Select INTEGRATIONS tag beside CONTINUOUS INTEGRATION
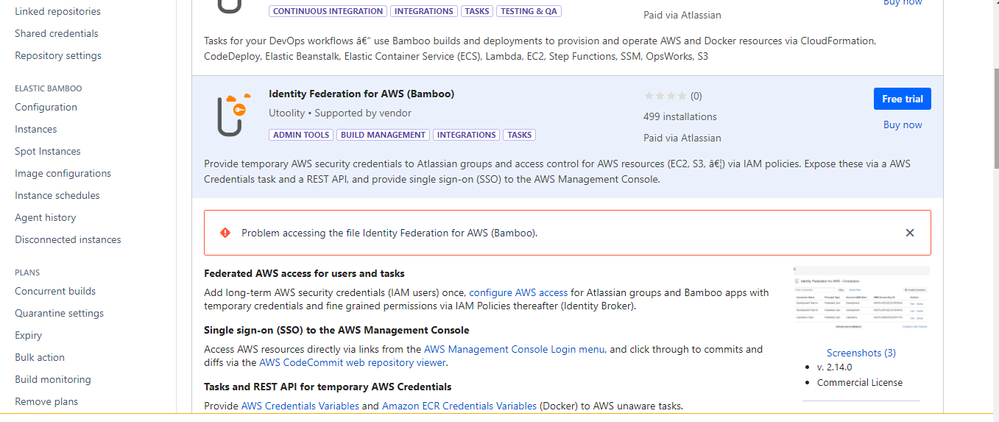999x422 pixels. click(424, 11)
